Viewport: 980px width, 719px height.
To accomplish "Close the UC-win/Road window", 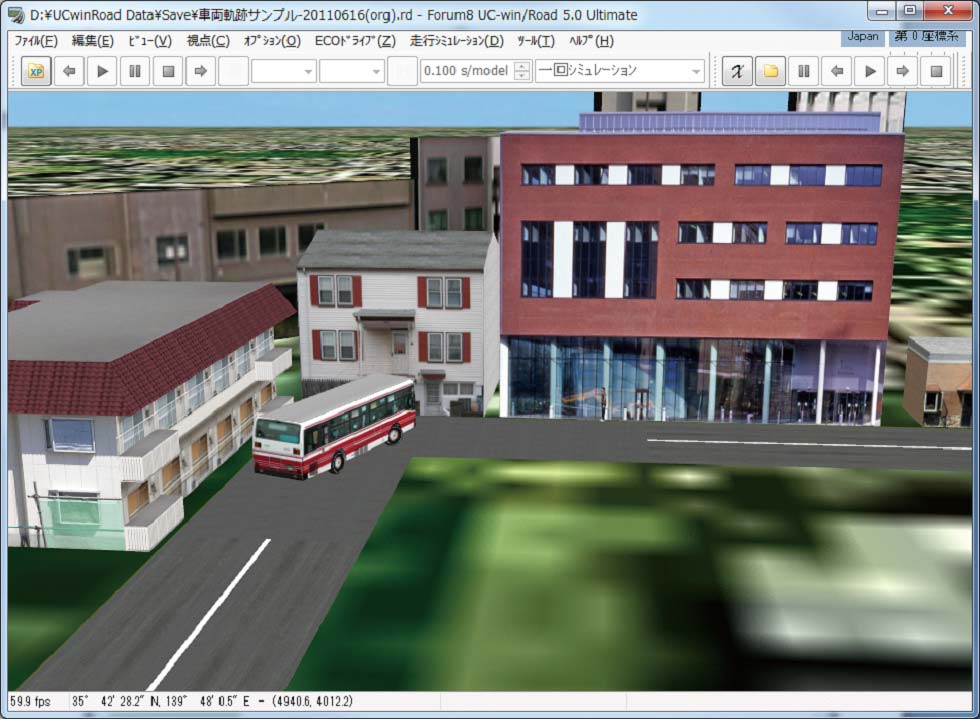I will (948, 11).
